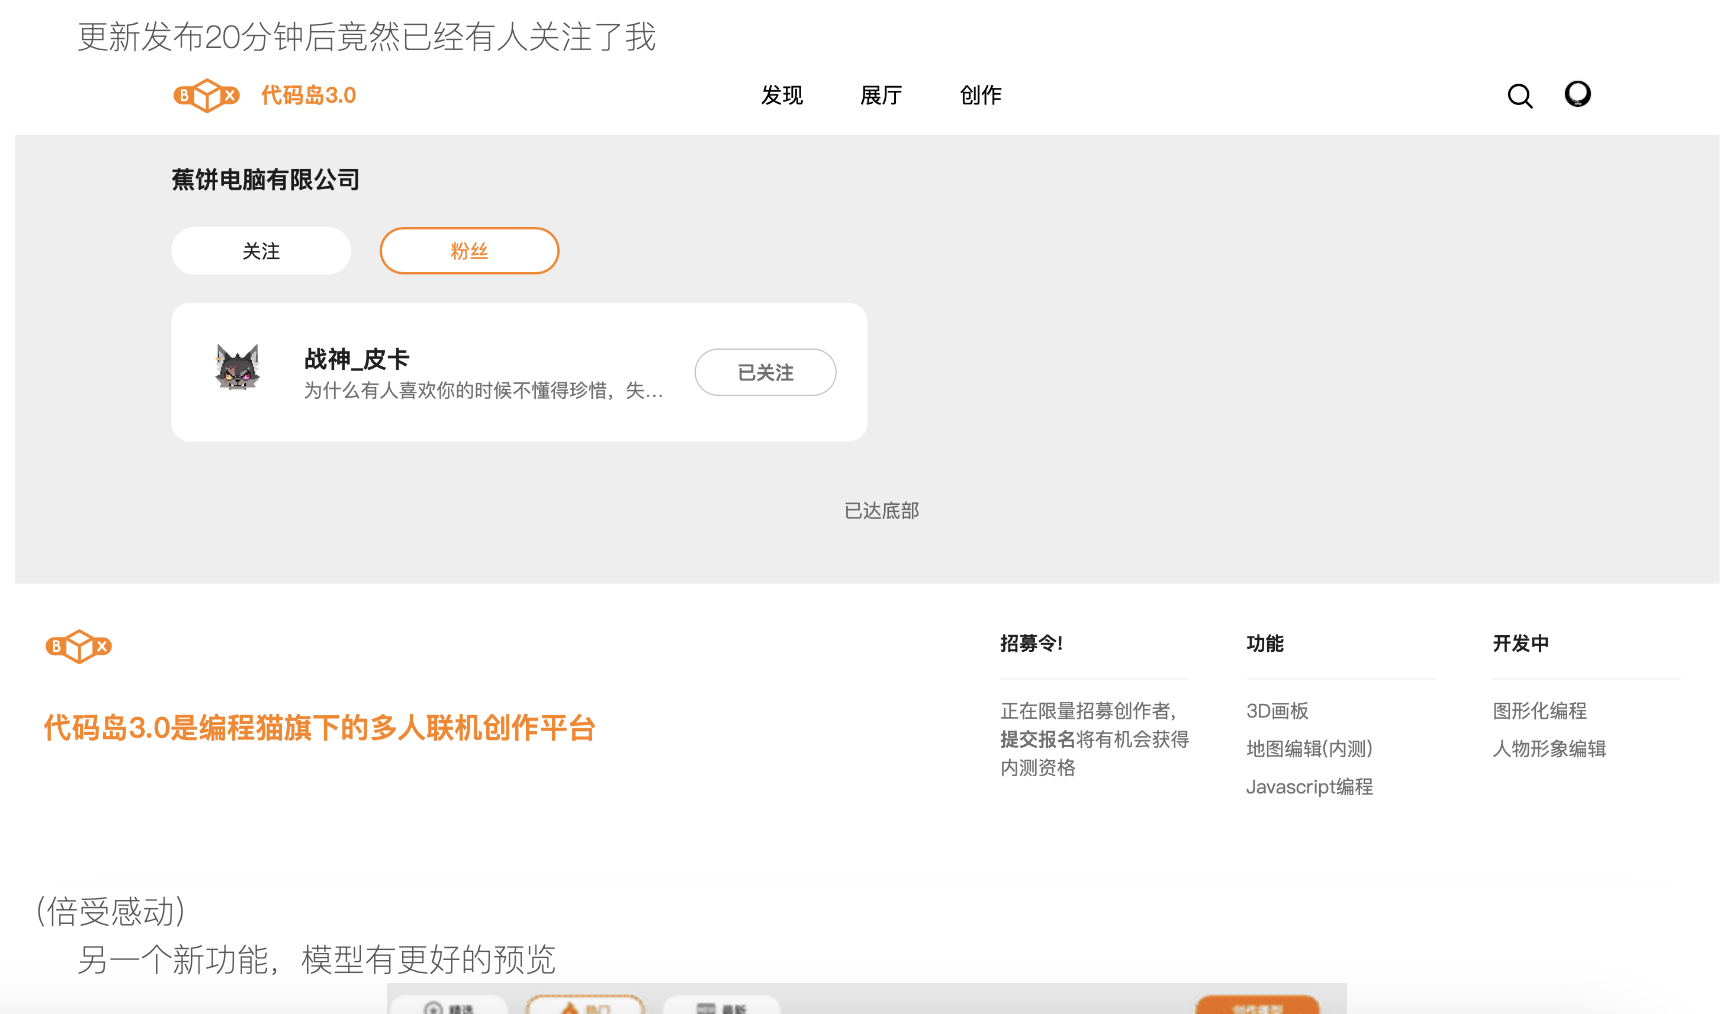This screenshot has height=1014, width=1730.
Task: Open the 展厅 navigation menu
Action: [x=881, y=95]
